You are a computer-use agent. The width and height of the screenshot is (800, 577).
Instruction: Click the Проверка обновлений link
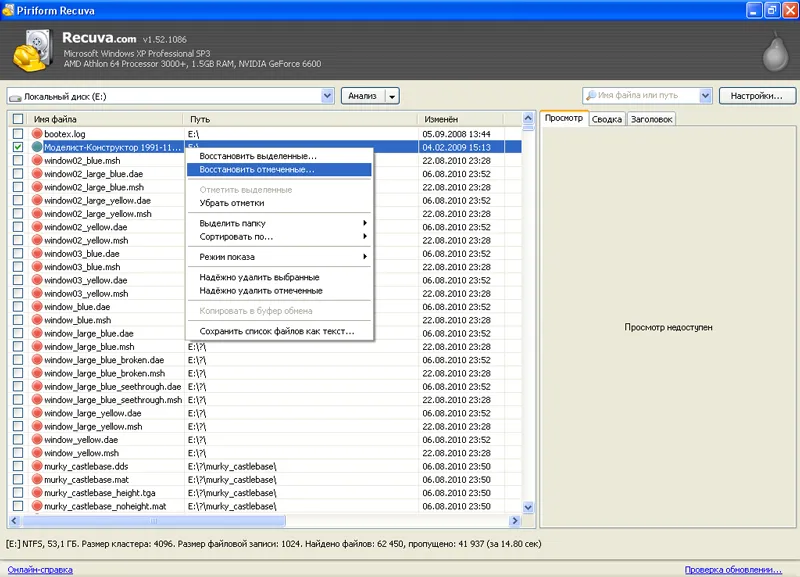(733, 570)
